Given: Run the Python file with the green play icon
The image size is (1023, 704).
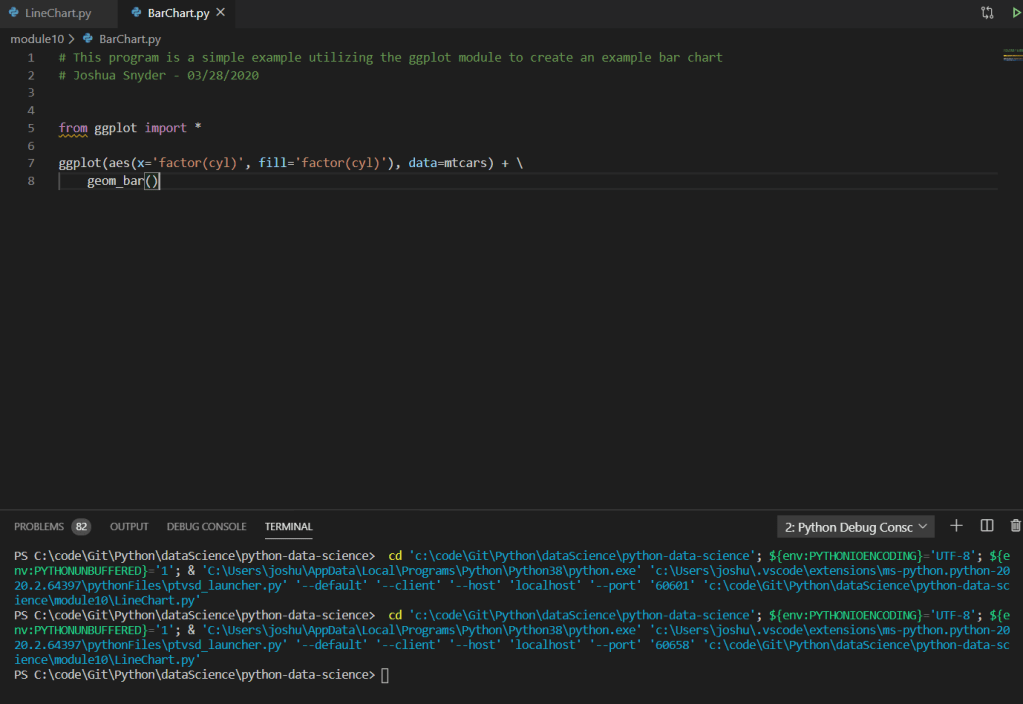Looking at the screenshot, I should point(1016,13).
